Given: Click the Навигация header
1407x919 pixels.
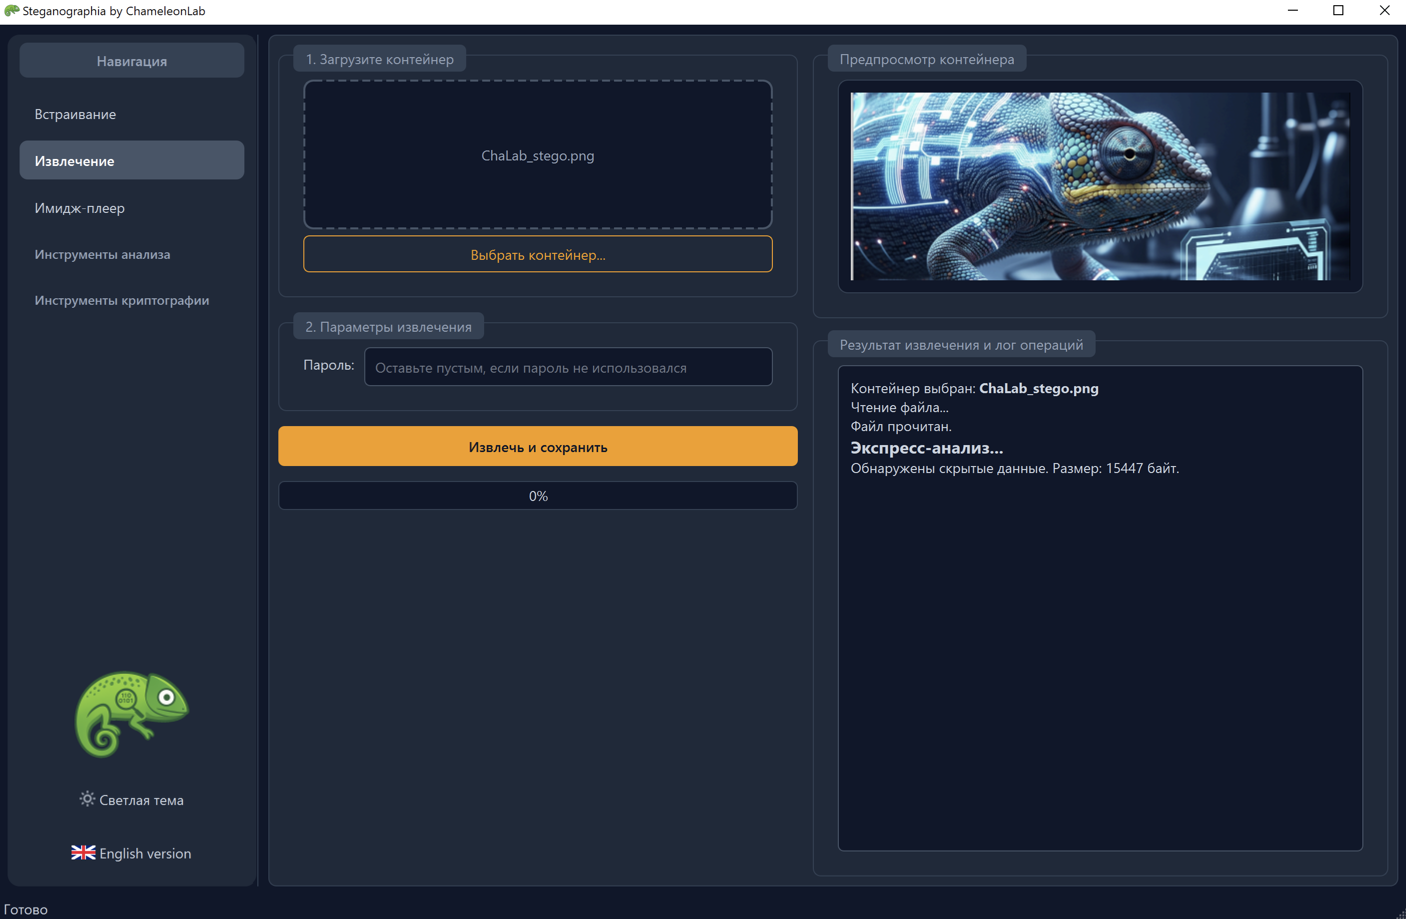Looking at the screenshot, I should coord(131,61).
